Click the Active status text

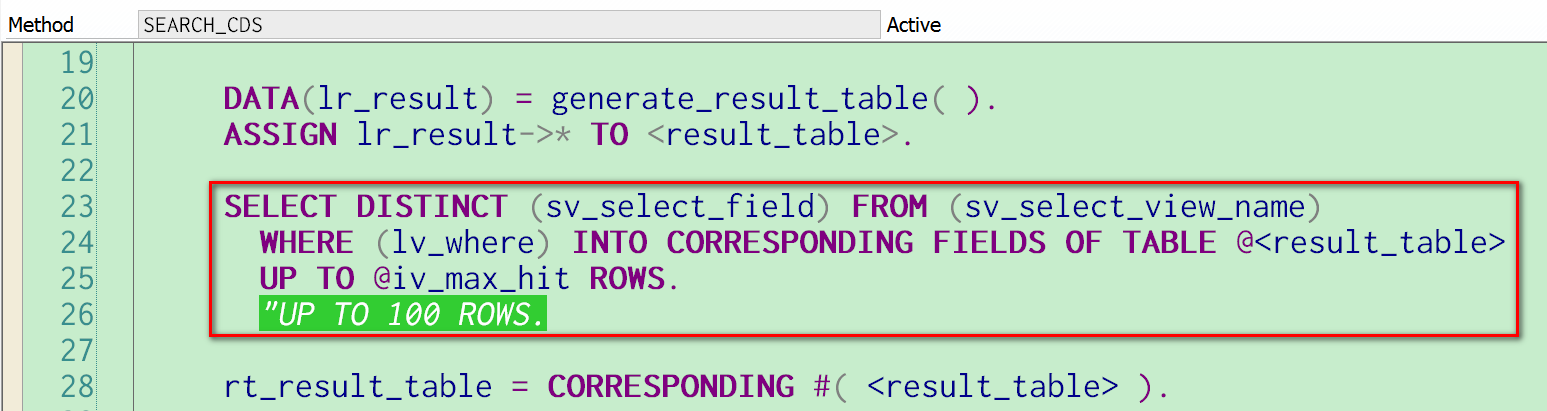(914, 25)
